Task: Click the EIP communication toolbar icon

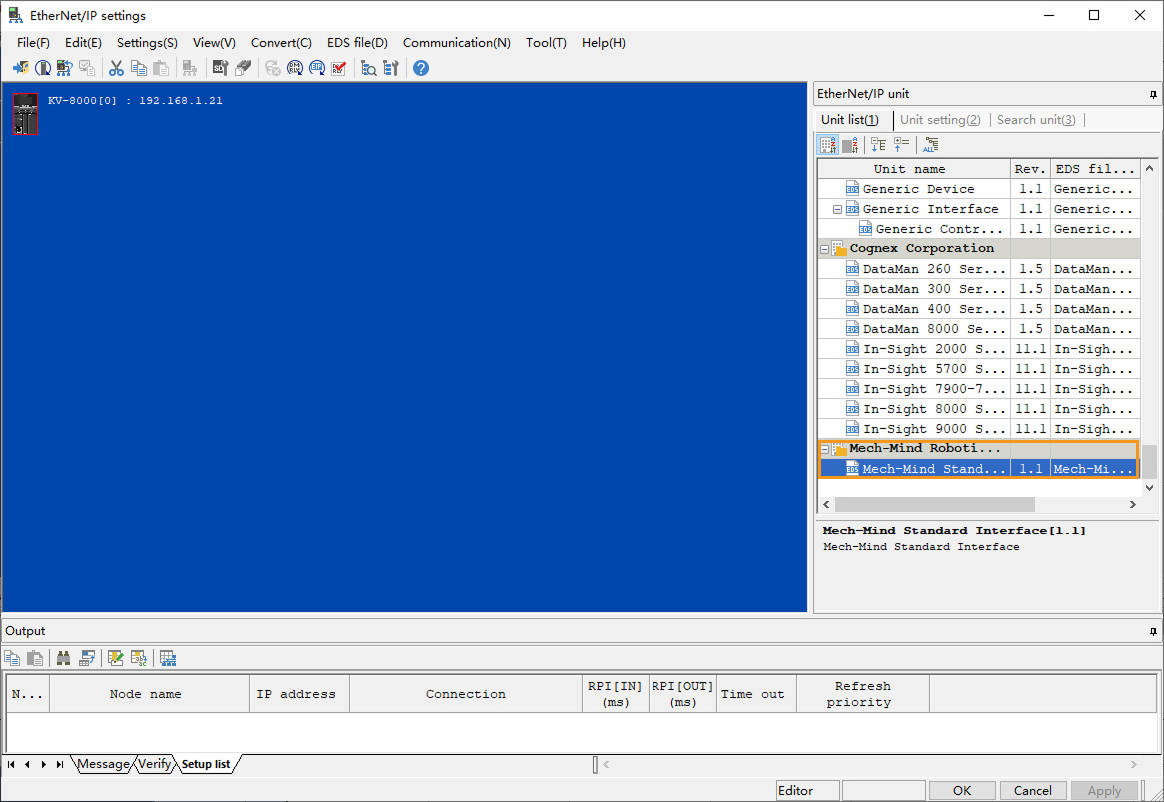Action: click(x=318, y=67)
